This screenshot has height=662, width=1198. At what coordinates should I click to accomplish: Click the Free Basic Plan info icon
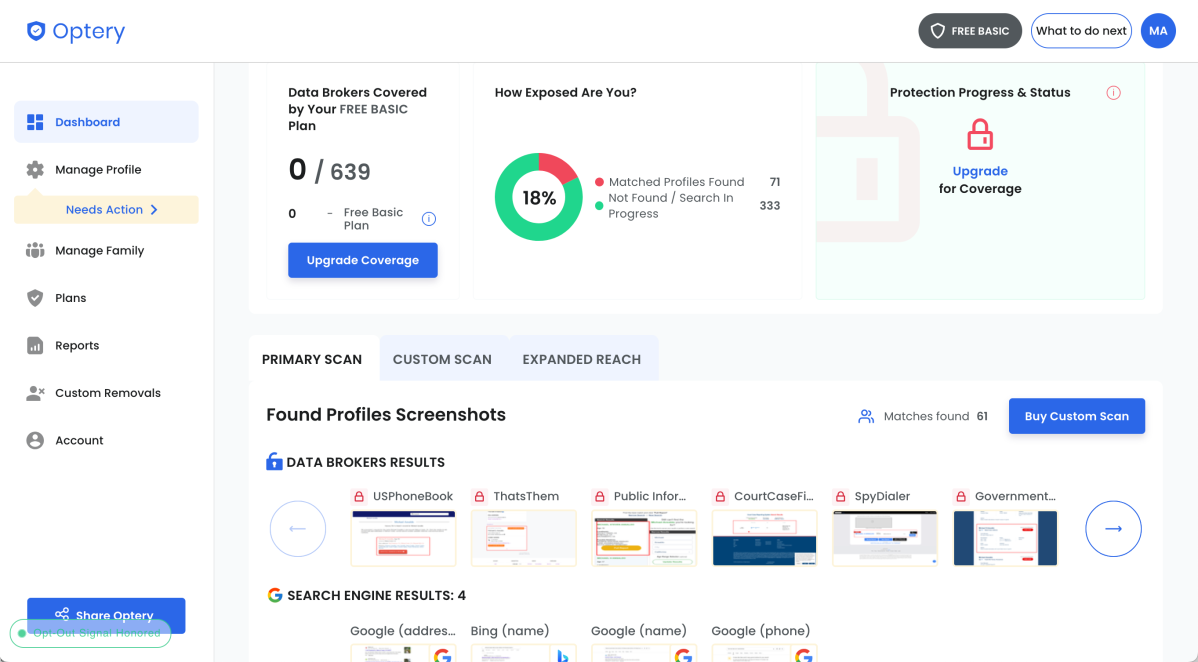(x=429, y=219)
